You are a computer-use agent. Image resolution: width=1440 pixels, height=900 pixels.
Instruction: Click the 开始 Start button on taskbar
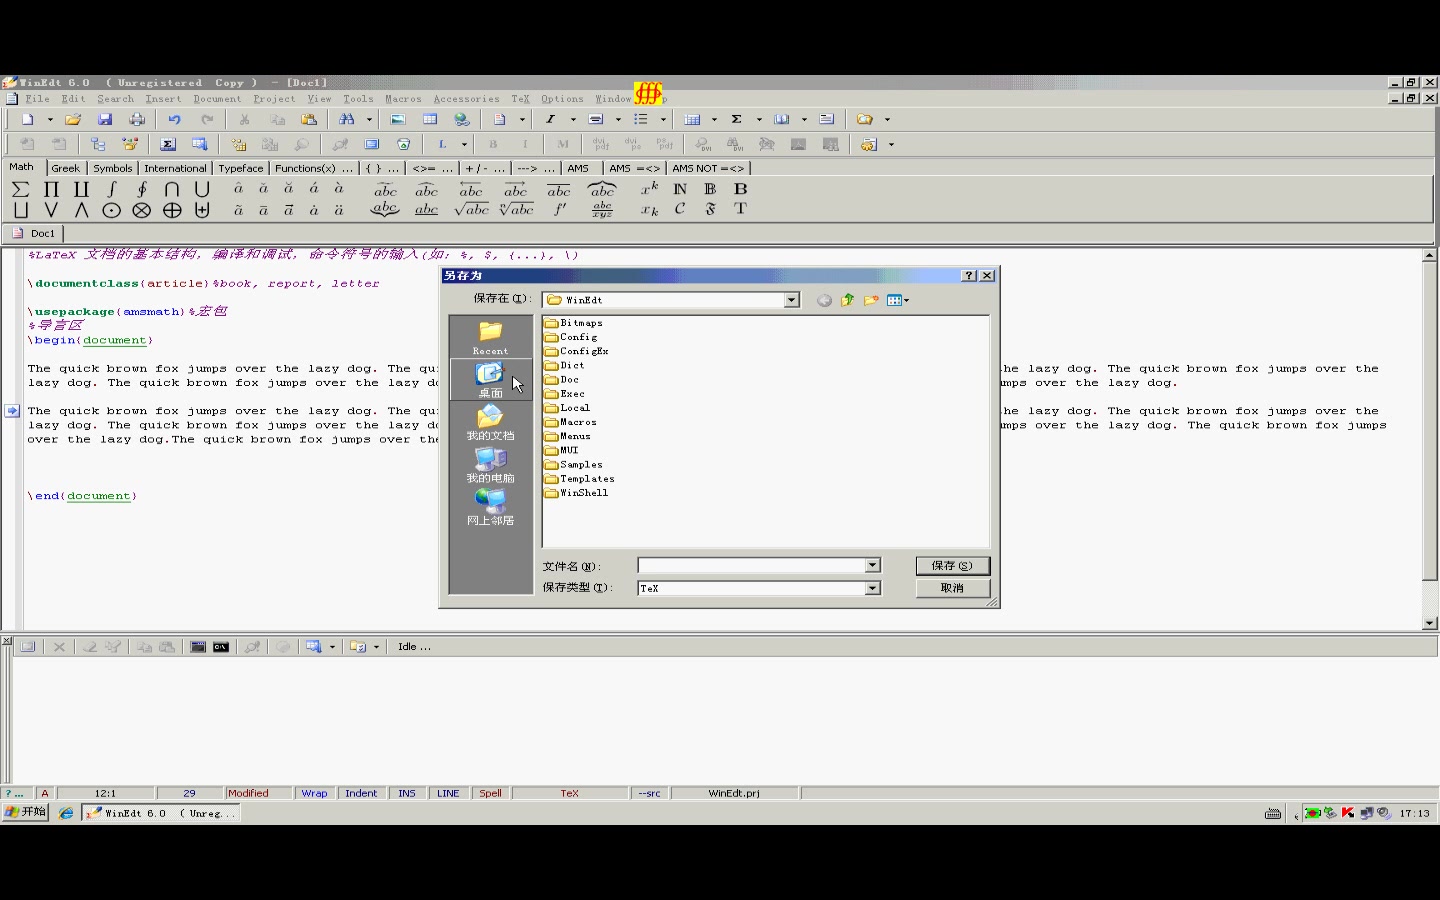25,813
